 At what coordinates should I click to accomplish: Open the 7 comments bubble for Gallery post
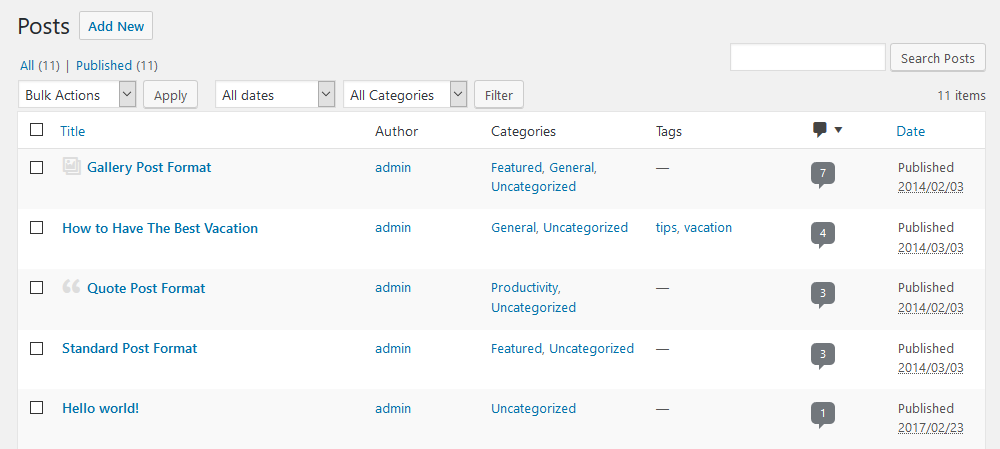823,175
